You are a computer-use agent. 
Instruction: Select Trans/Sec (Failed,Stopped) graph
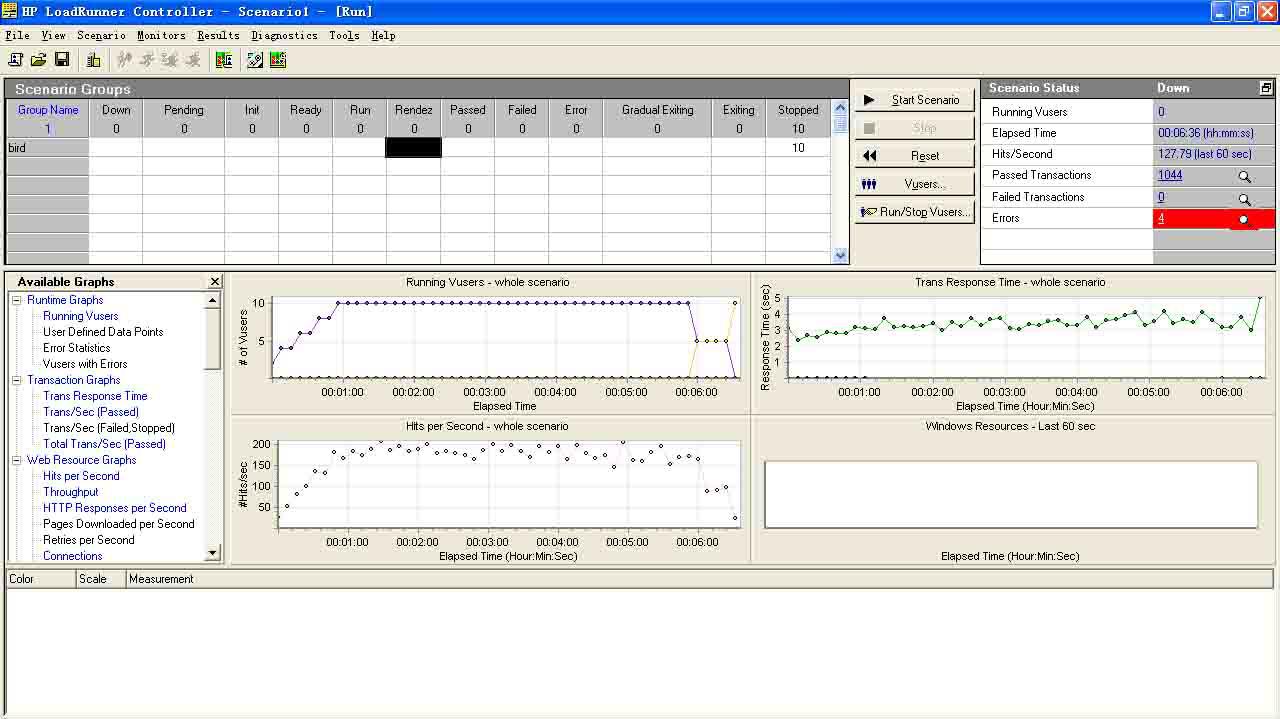click(x=109, y=428)
